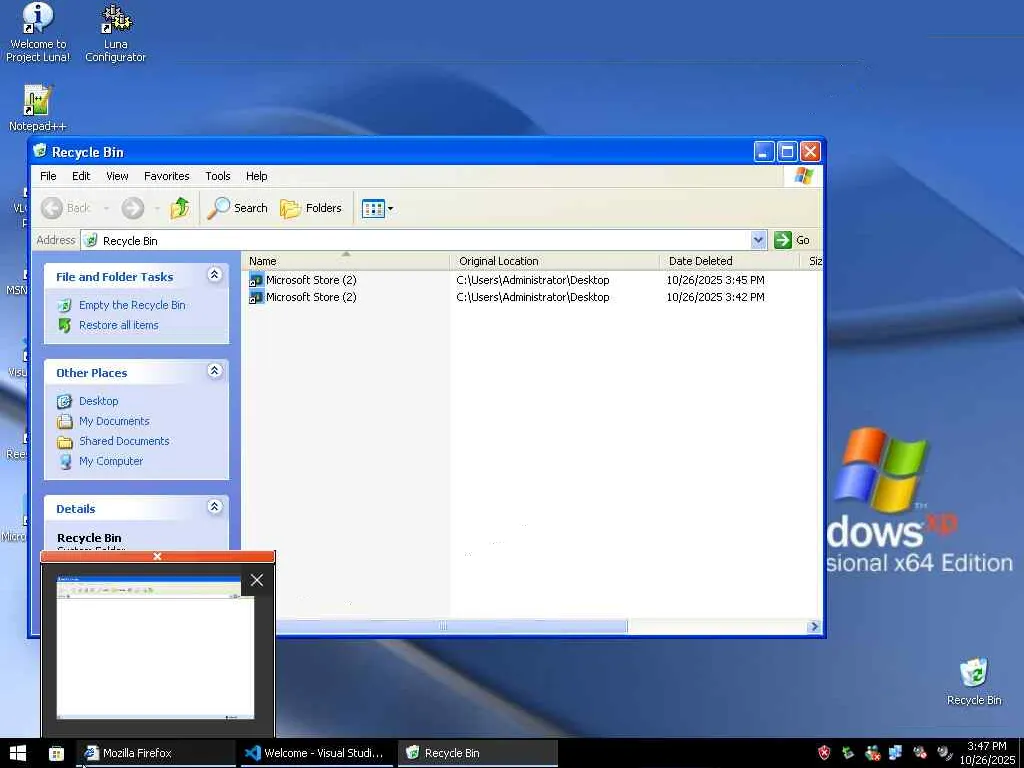Launch Notepad++ from the desktop
This screenshot has height=768, width=1024.
(37, 108)
